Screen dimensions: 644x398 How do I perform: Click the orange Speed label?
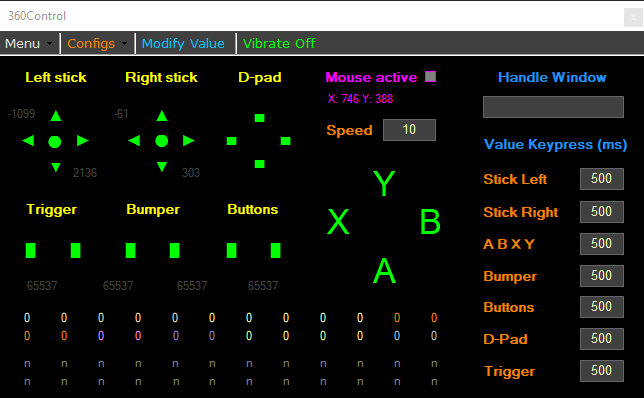pos(349,131)
